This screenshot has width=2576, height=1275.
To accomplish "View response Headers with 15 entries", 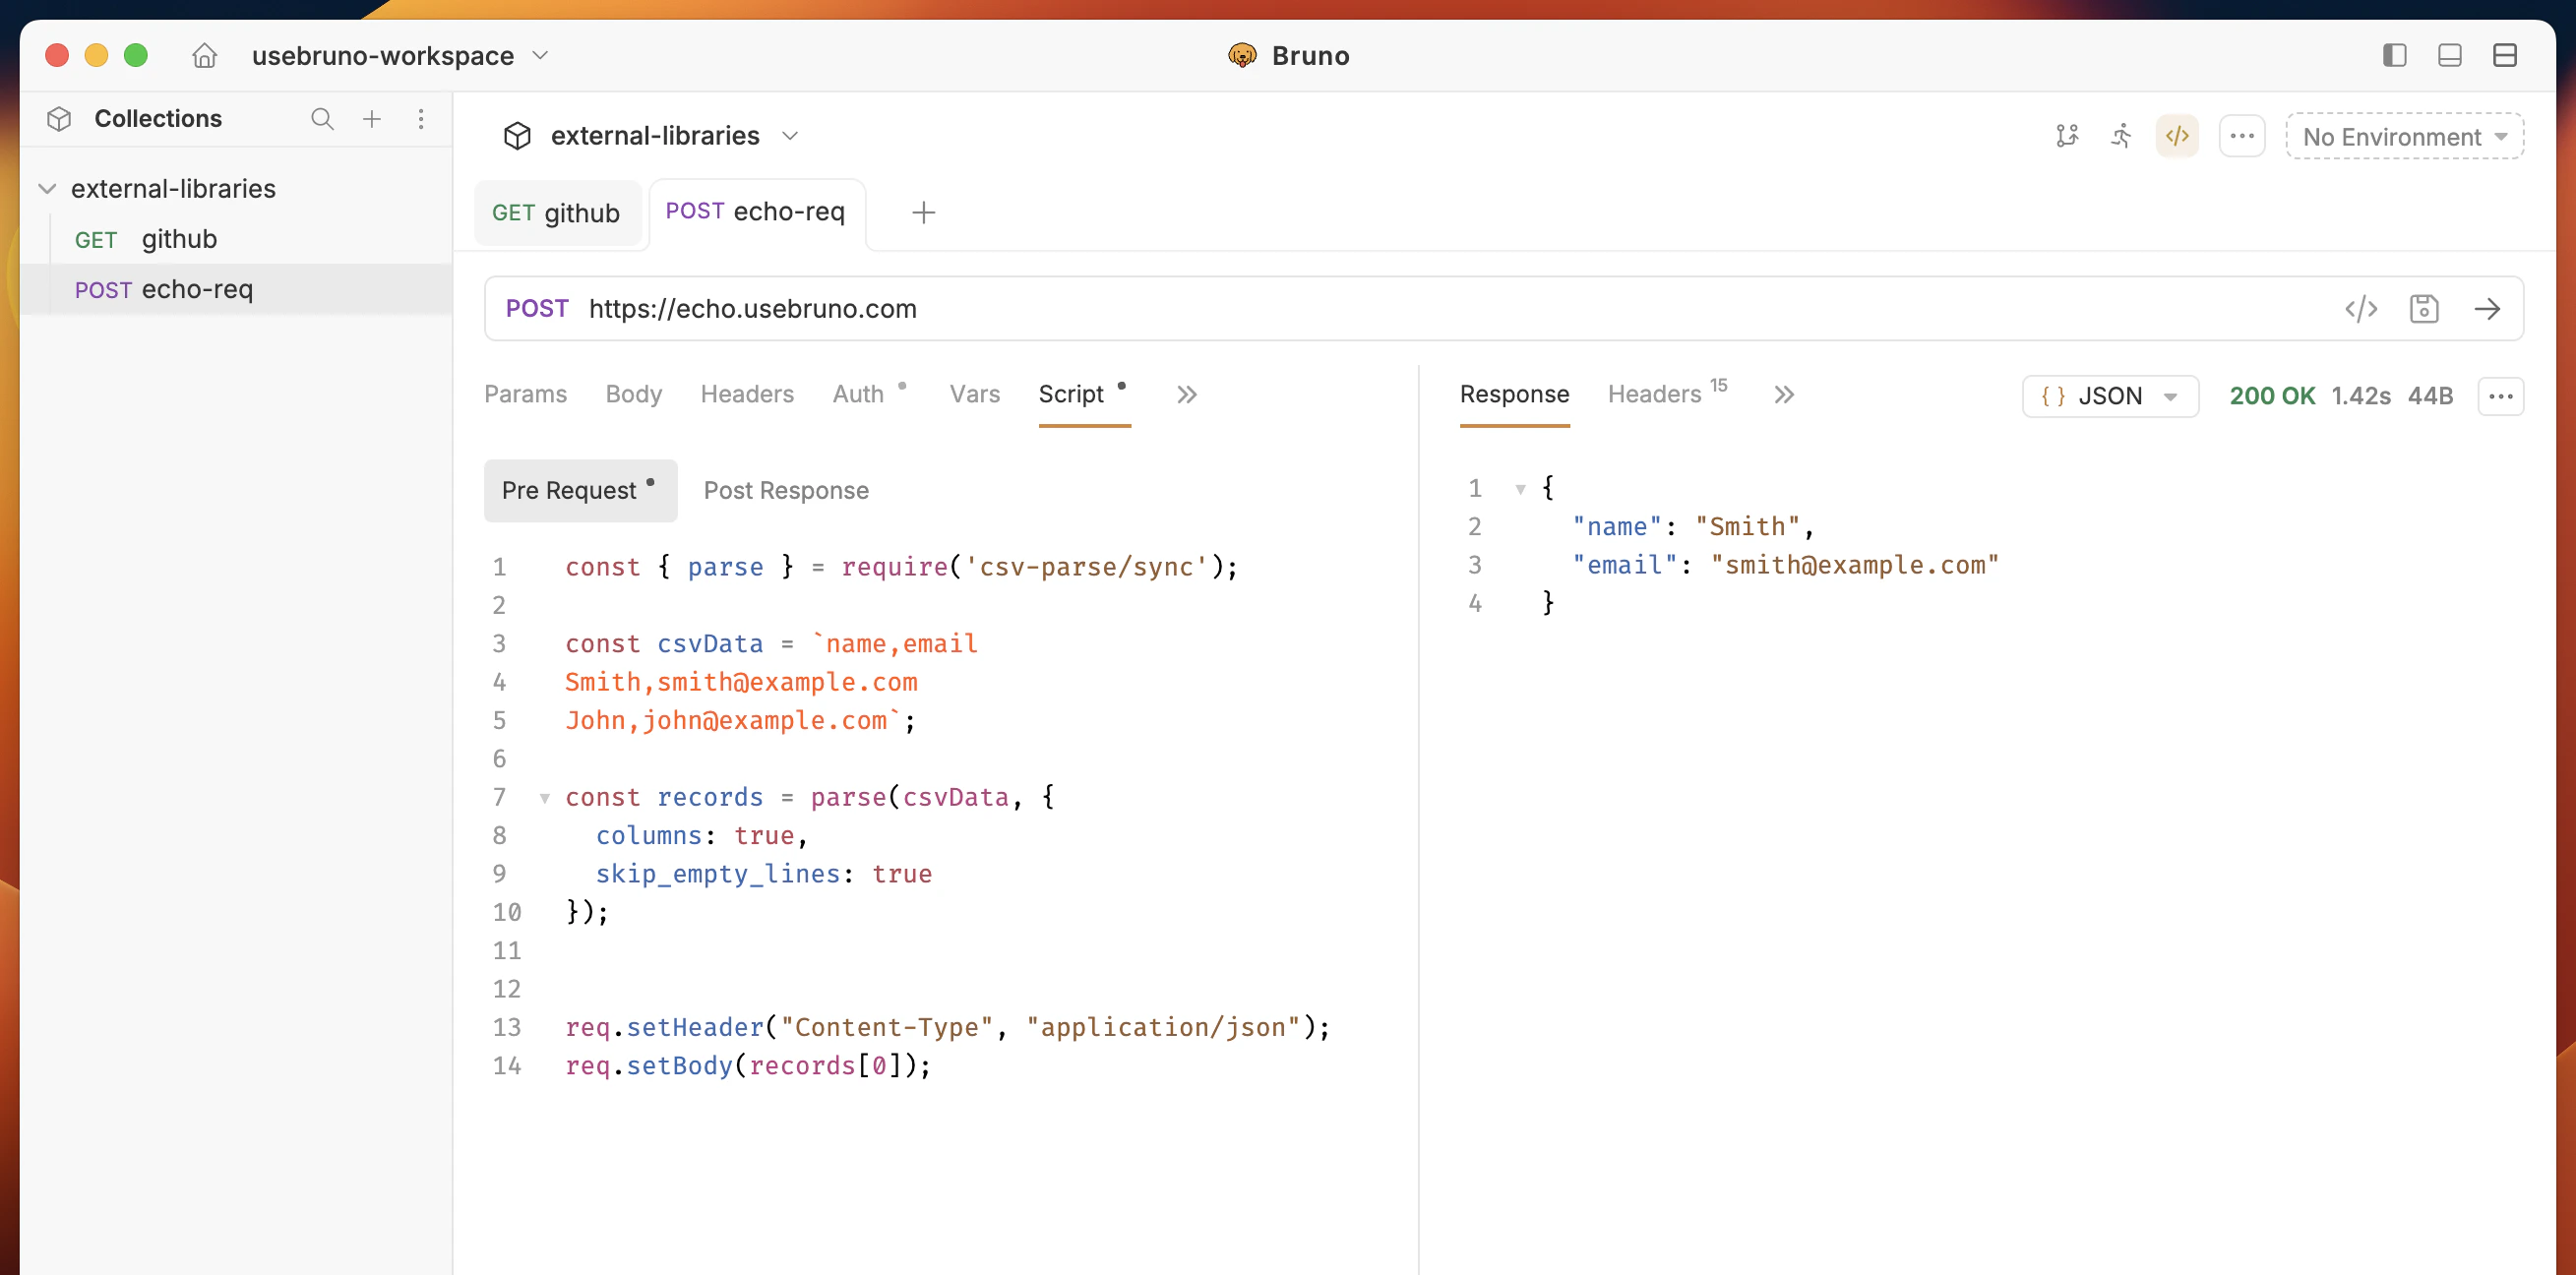I will tap(1657, 394).
